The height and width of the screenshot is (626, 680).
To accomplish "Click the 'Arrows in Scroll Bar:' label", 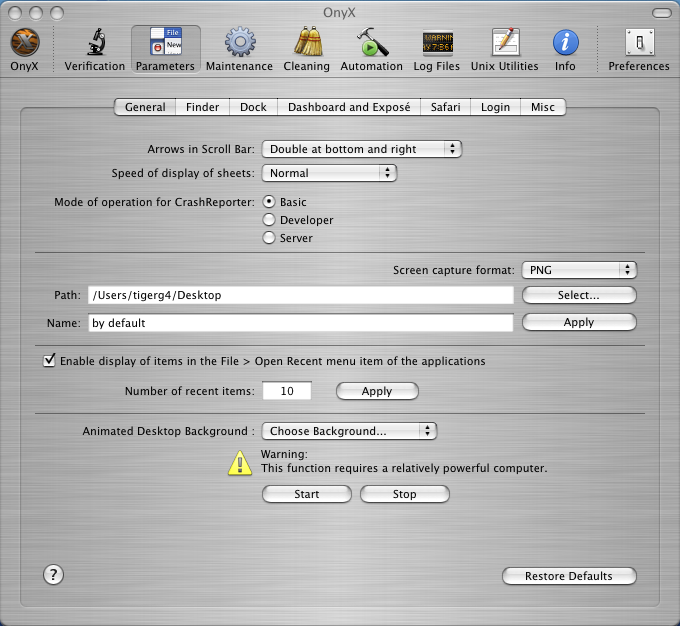I will click(201, 149).
